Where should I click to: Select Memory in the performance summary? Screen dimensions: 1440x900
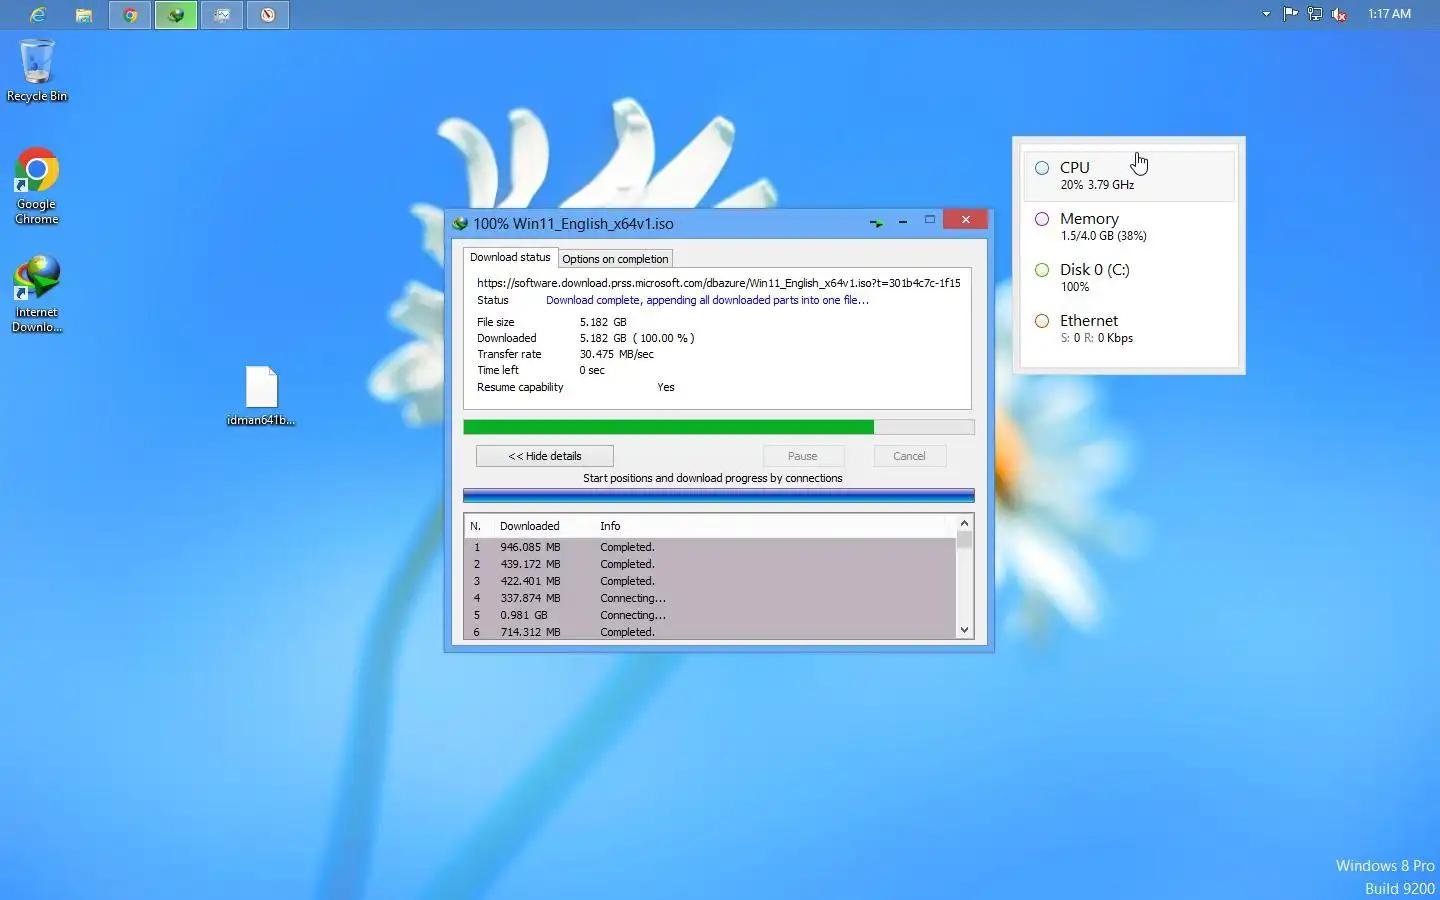1128,226
